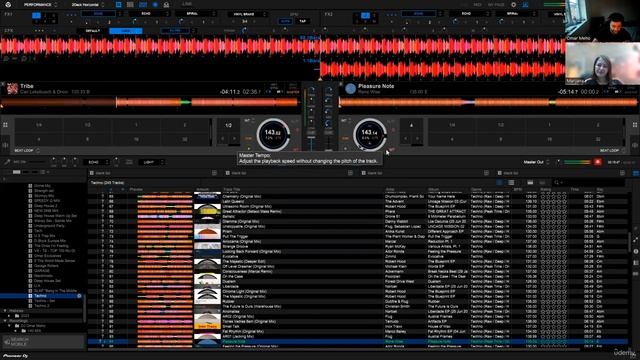Click deck 1 loop double arrow
Image resolution: width=640 pixels, height=360 pixels.
[x=234, y=139]
